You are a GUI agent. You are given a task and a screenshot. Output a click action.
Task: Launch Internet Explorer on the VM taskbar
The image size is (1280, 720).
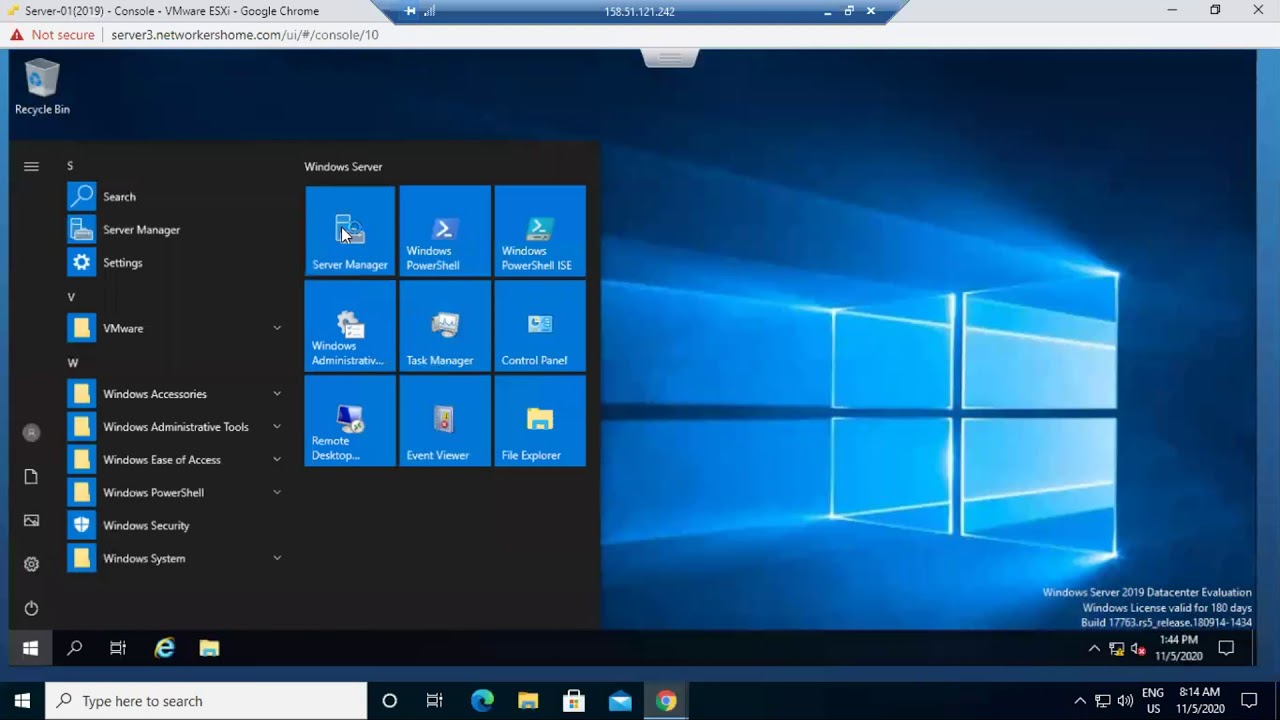[x=165, y=649]
